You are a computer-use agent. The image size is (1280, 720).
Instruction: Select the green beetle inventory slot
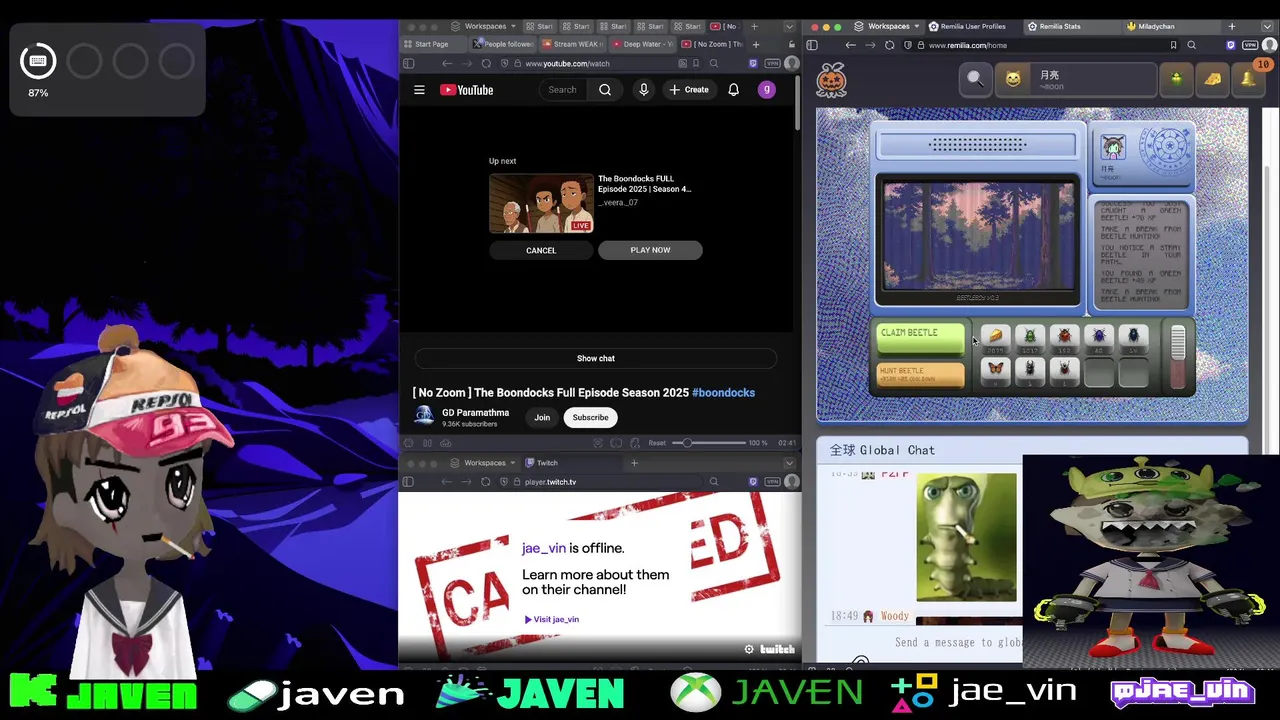pyautogui.click(x=1030, y=337)
